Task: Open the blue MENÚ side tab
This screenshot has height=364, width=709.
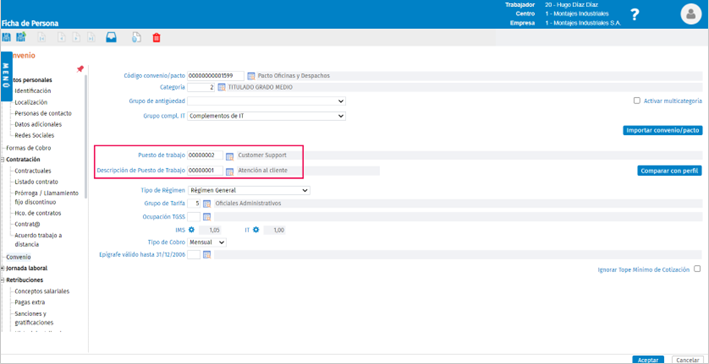Action: [x=6, y=76]
